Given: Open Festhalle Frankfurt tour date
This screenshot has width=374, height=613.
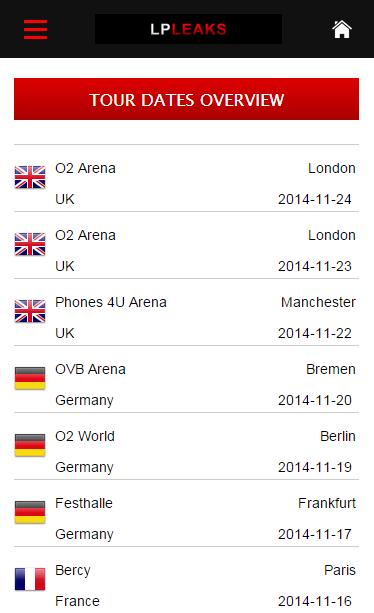Looking at the screenshot, I should [186, 513].
